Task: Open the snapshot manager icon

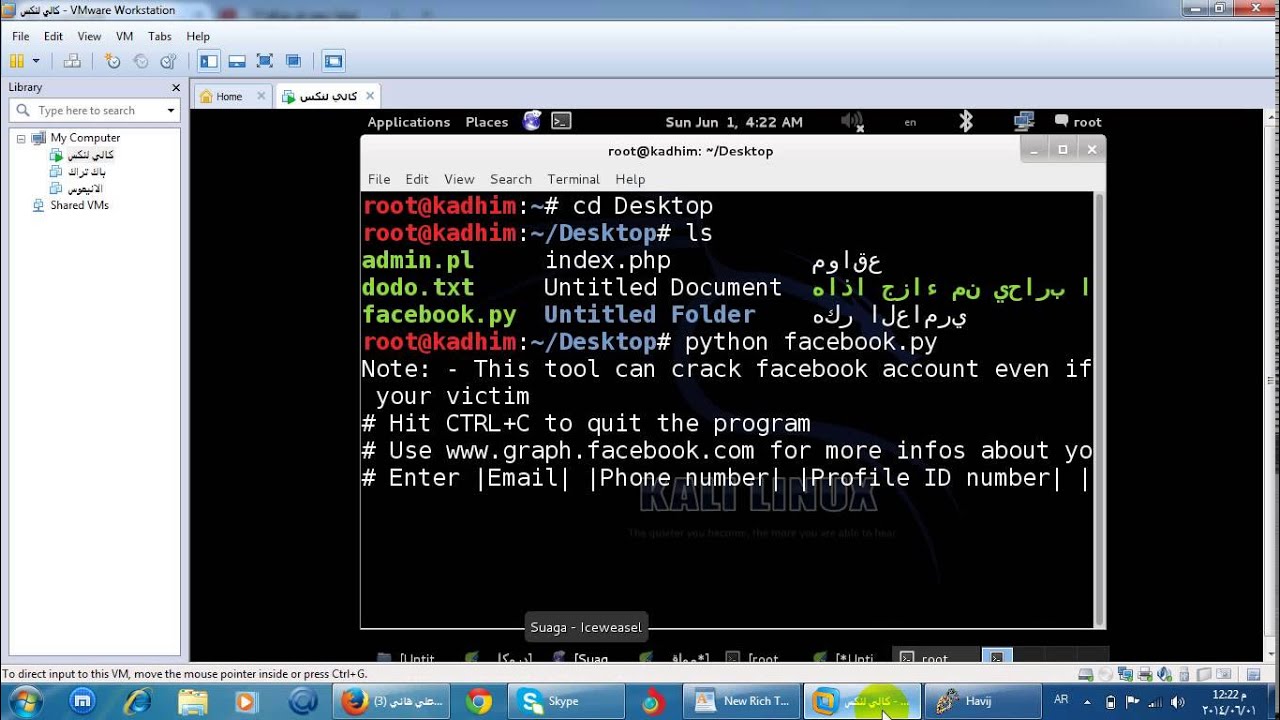Action: [x=168, y=61]
